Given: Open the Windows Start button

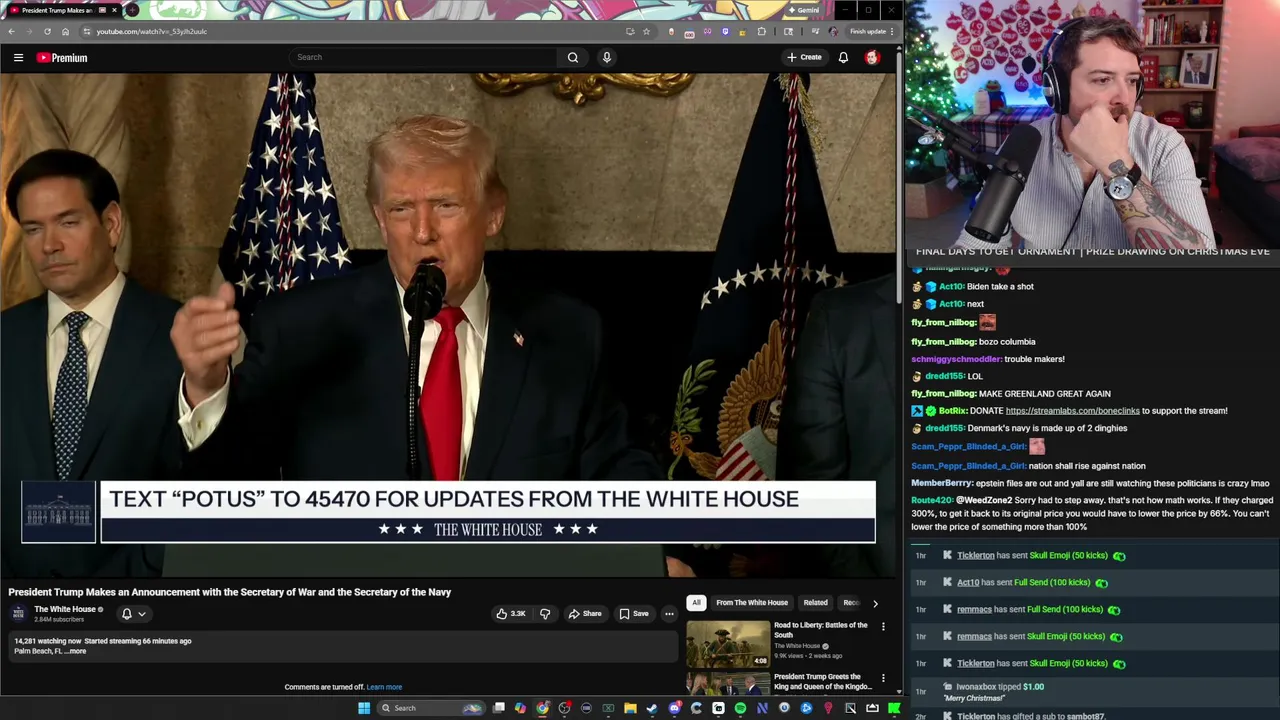Looking at the screenshot, I should tap(364, 708).
